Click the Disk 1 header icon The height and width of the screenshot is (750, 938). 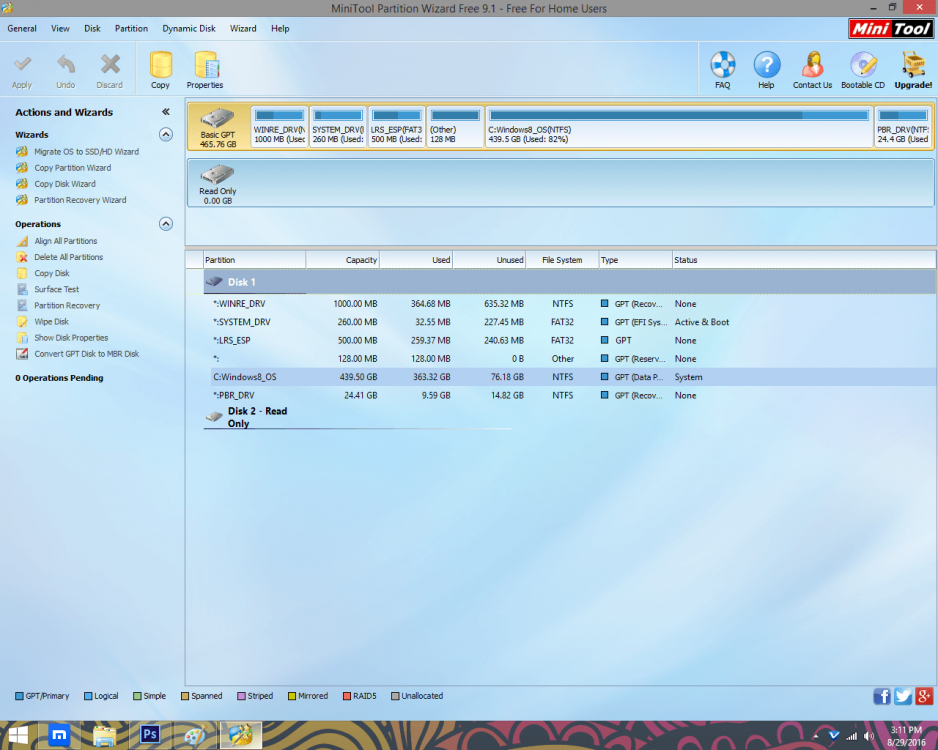[214, 281]
